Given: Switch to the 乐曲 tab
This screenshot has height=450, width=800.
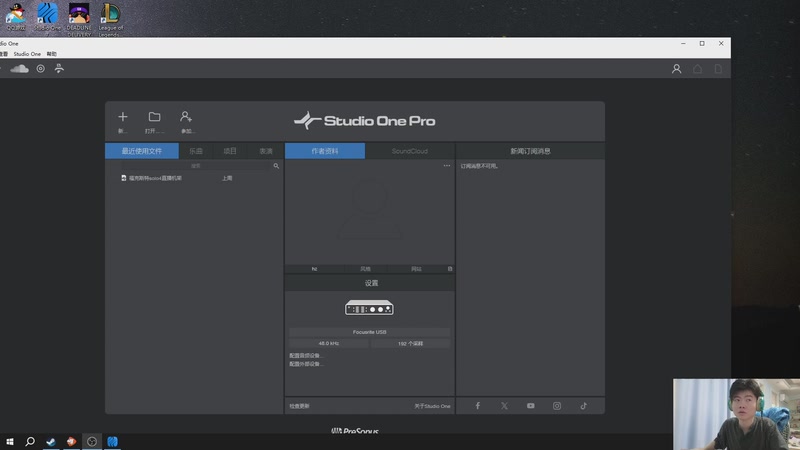Looking at the screenshot, I should point(196,151).
